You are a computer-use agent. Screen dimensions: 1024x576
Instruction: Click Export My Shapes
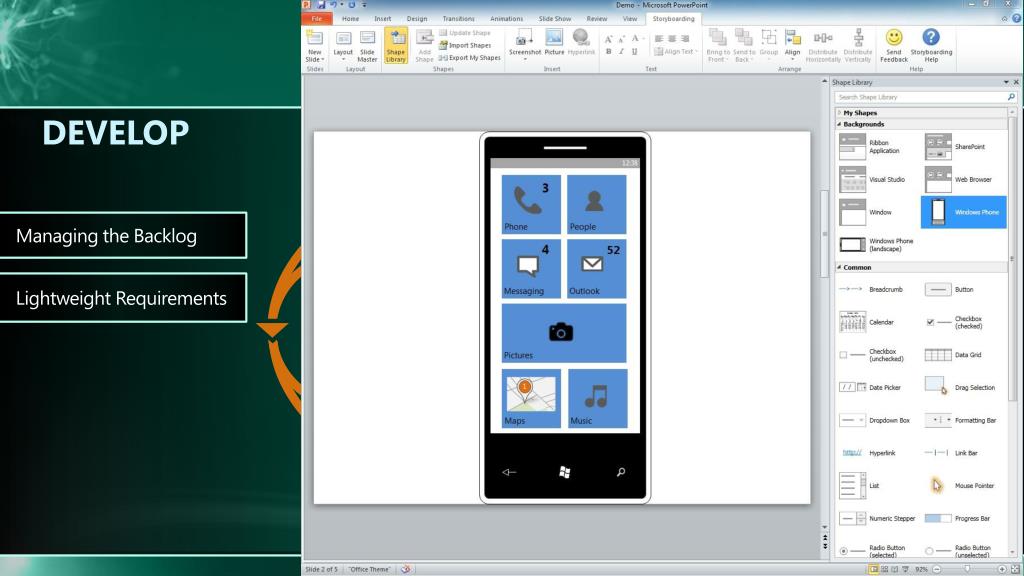coord(472,58)
